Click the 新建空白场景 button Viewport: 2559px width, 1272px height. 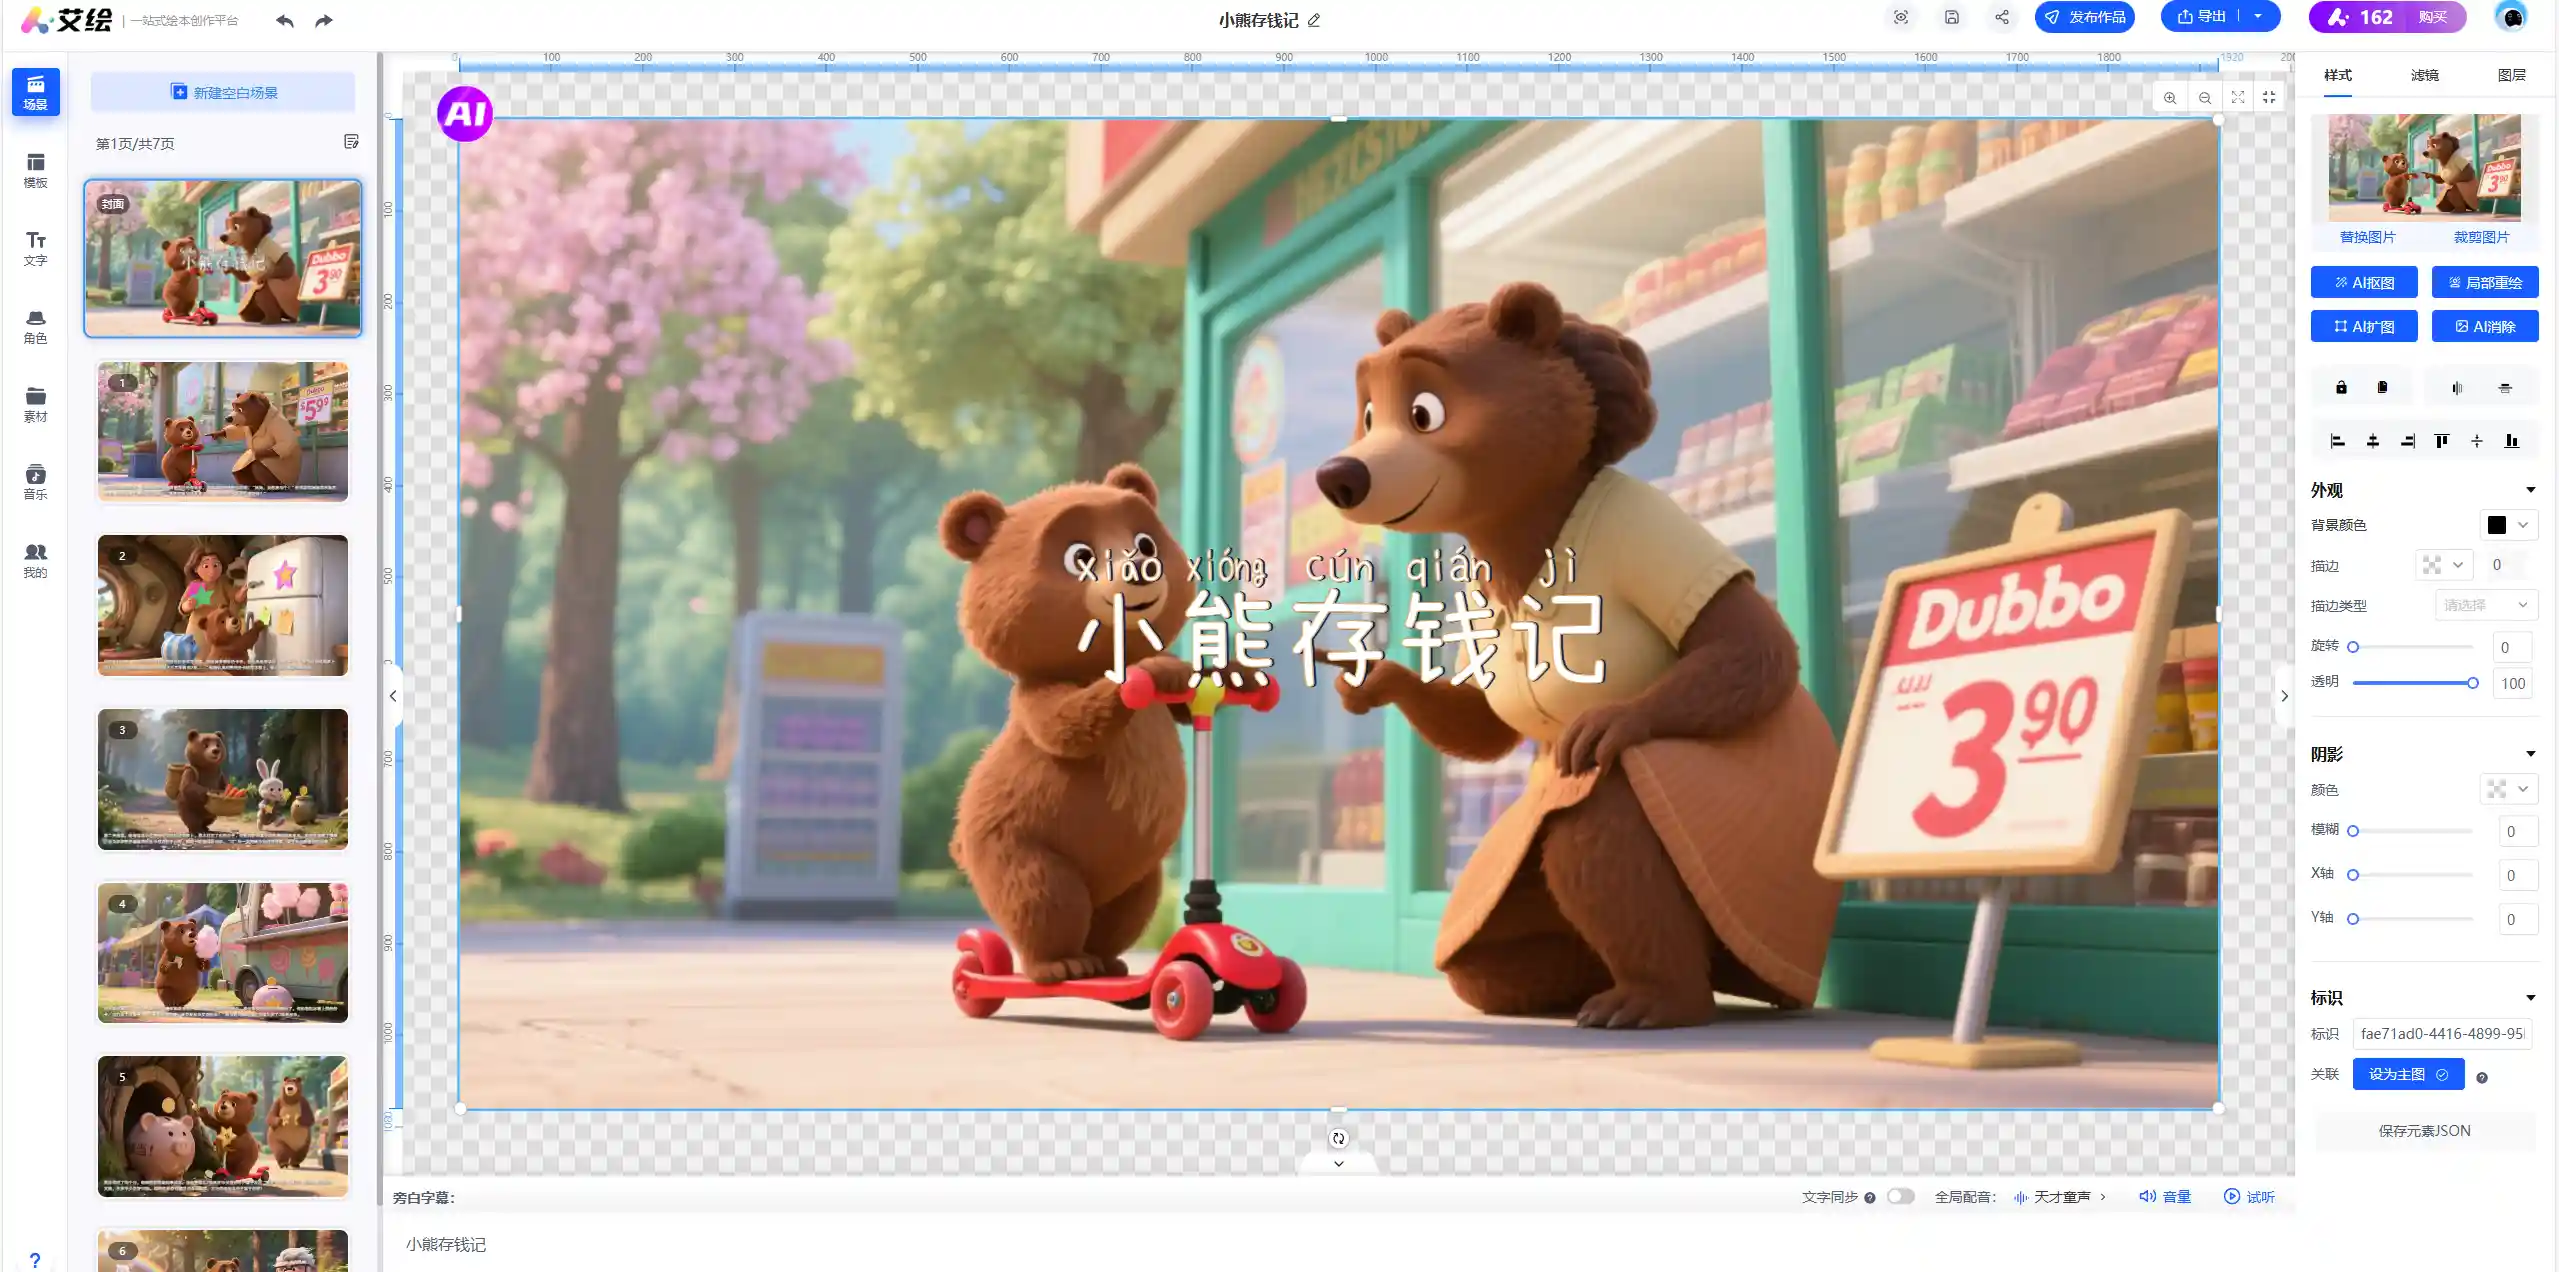[223, 92]
